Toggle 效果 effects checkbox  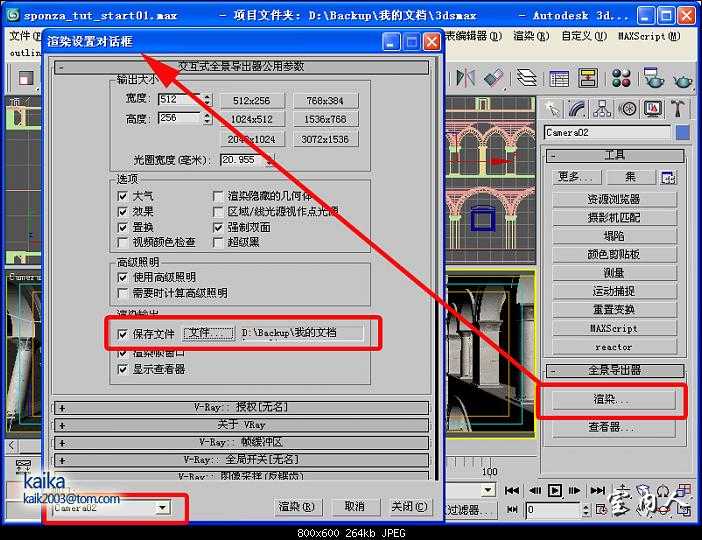pyautogui.click(x=122, y=211)
